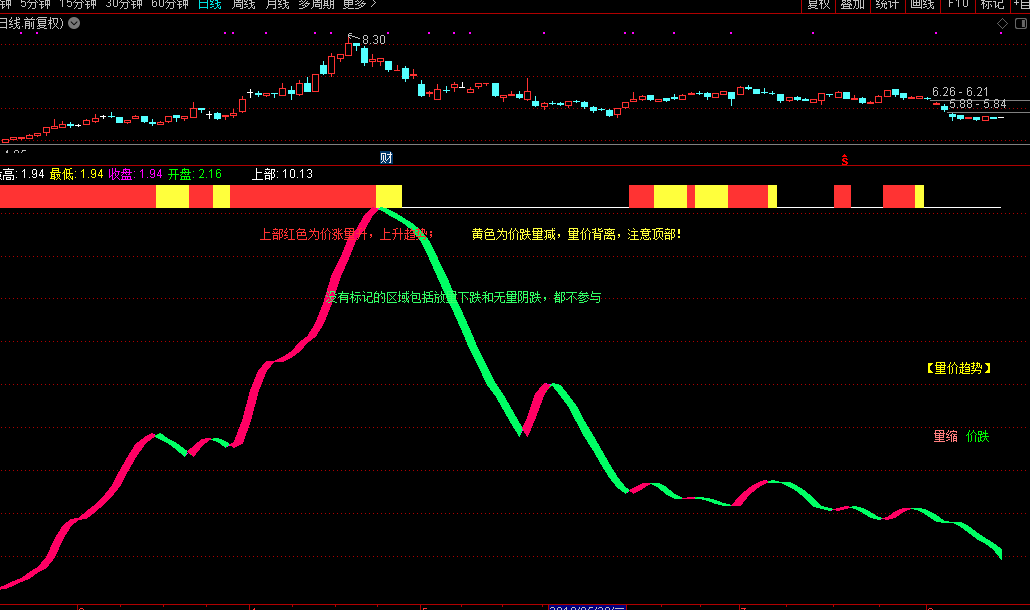Select the 60分钟 period tab
1030x610 pixels.
pos(169,5)
